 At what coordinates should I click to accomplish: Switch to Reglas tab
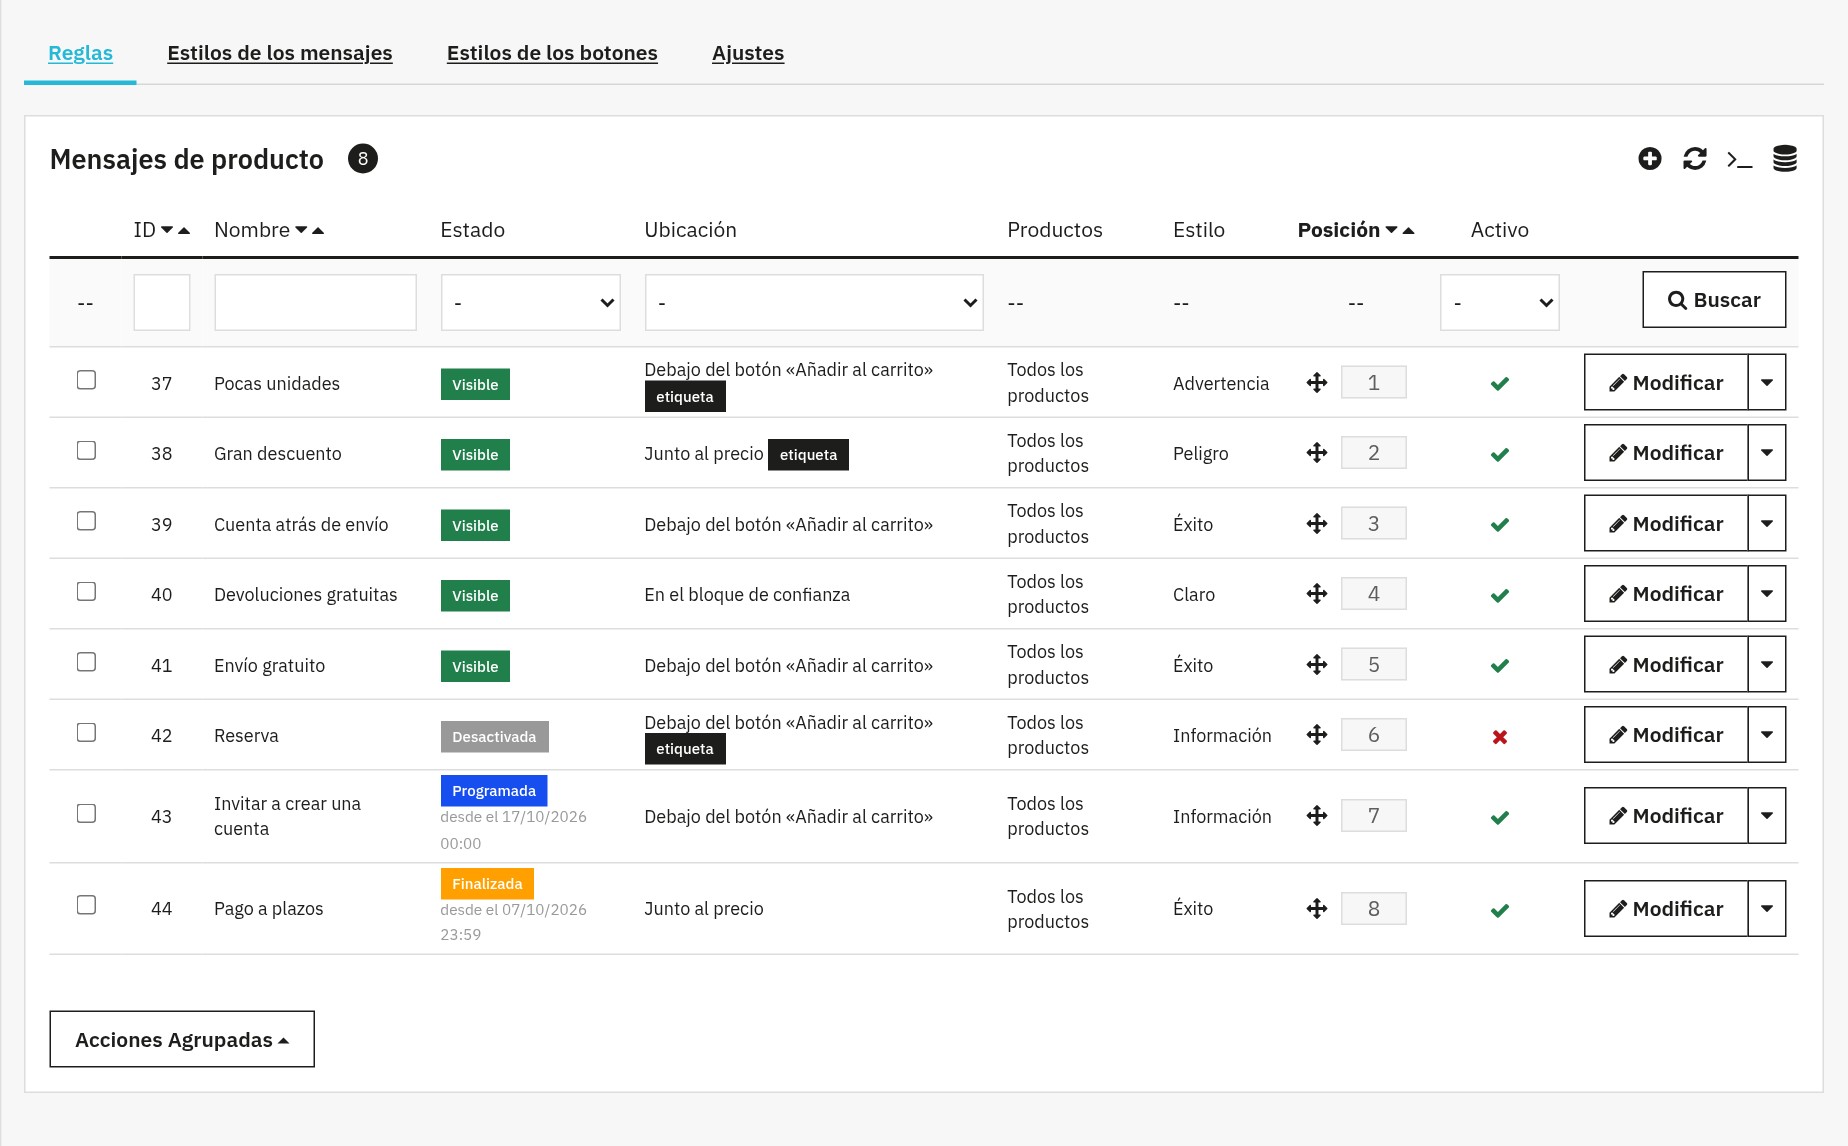pyautogui.click(x=80, y=53)
